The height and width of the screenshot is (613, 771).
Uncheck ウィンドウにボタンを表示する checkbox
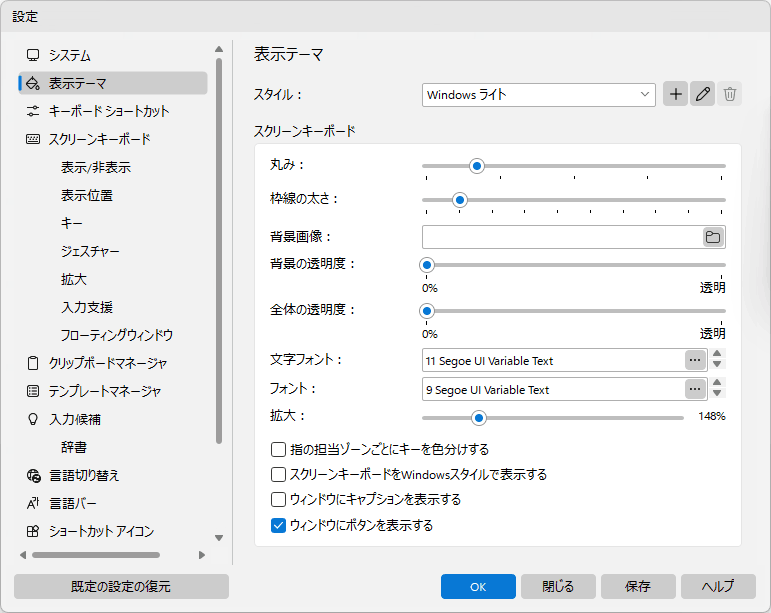pyautogui.click(x=278, y=525)
